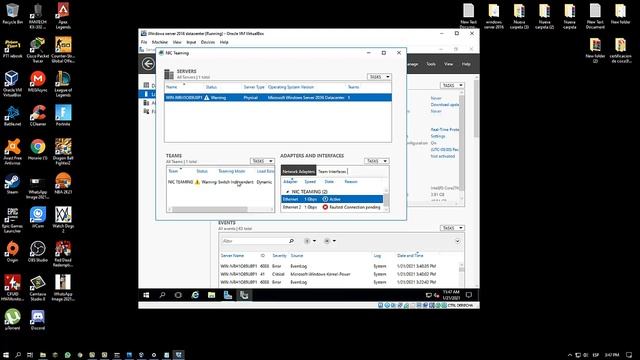Sort servers by Operating System Version column
Screen dimensions: 640x360
tap(291, 87)
